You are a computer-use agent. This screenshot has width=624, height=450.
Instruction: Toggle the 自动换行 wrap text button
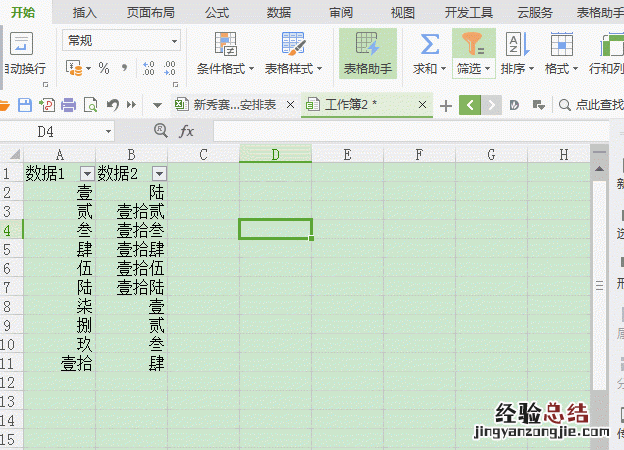point(22,45)
